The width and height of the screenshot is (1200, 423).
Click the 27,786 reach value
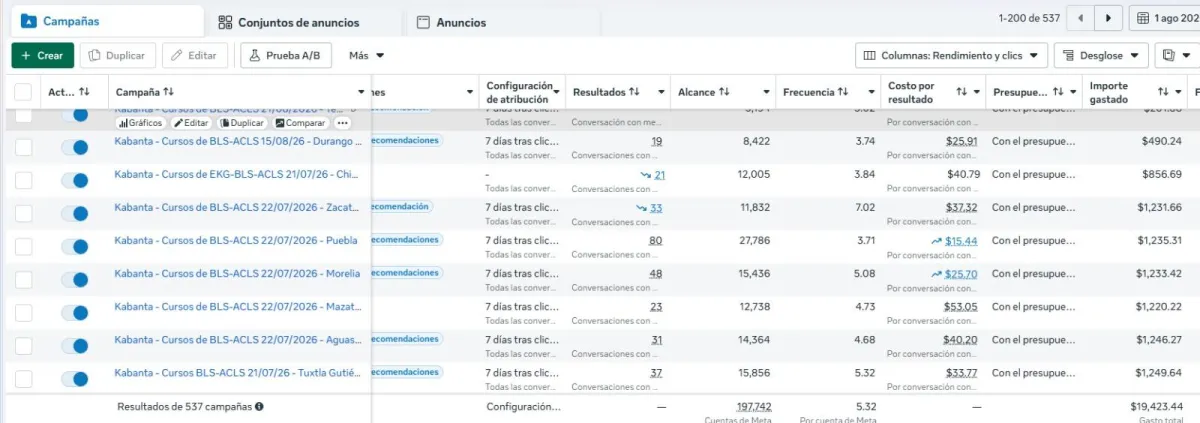tap(753, 241)
